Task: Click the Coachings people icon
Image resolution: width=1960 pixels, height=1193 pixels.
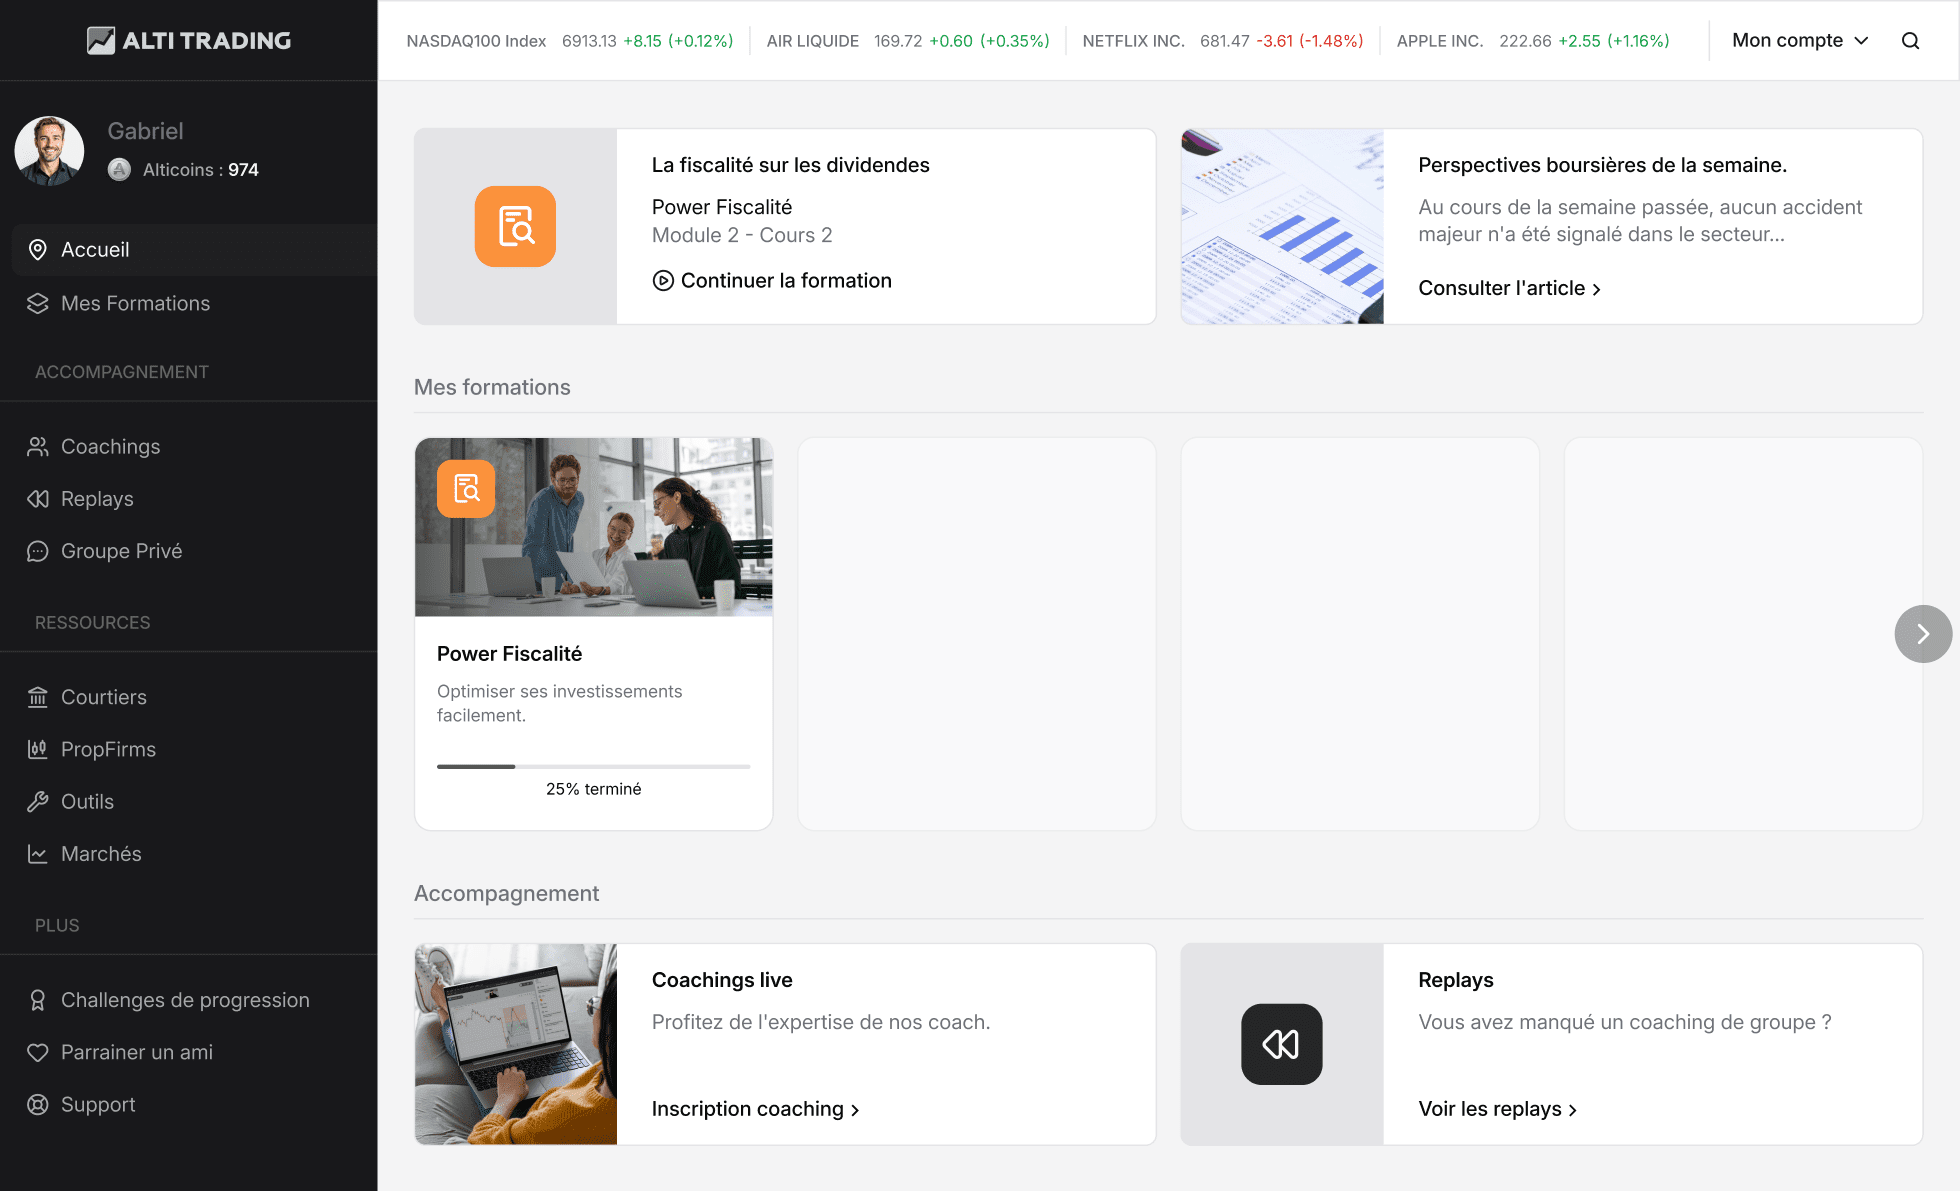Action: 38,447
